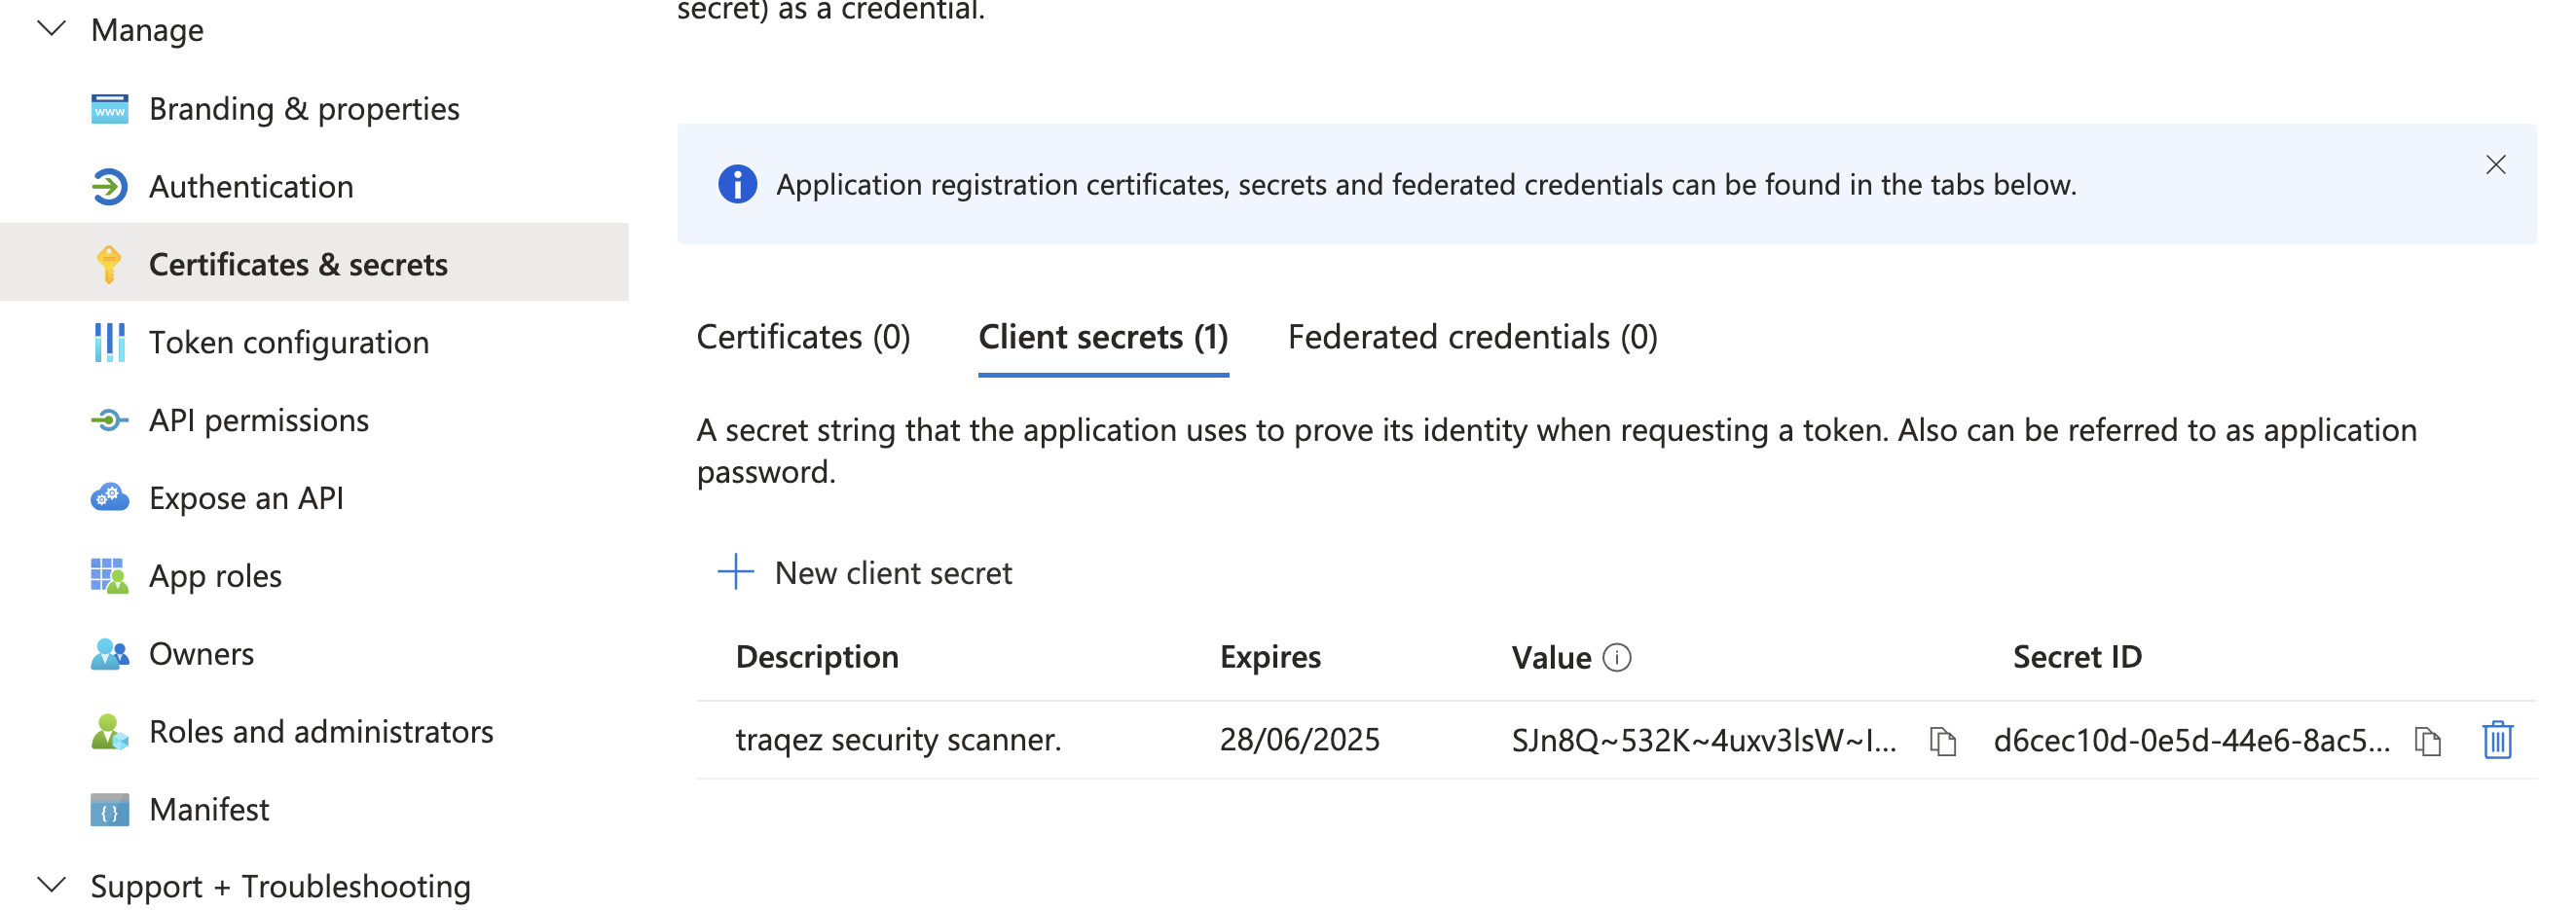2576x910 pixels.
Task: Open API permissions in the sidebar
Action: (258, 421)
